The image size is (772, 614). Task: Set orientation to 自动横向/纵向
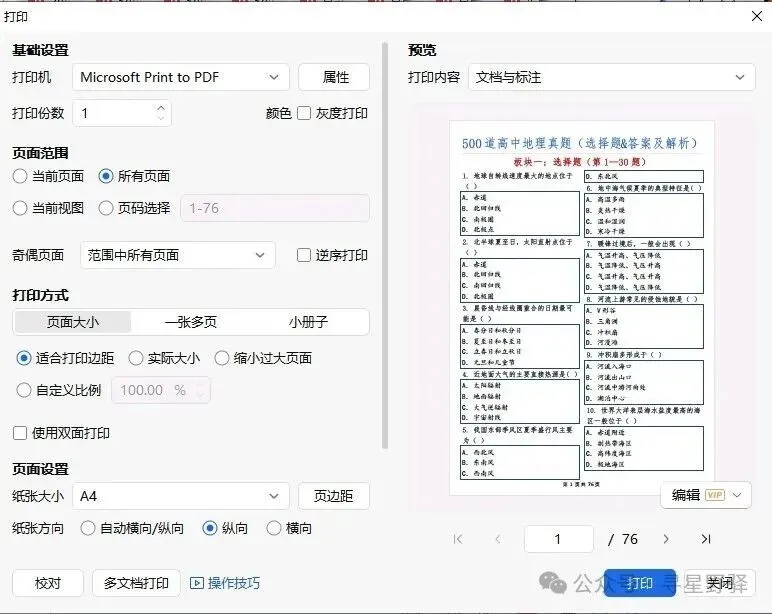pos(88,528)
